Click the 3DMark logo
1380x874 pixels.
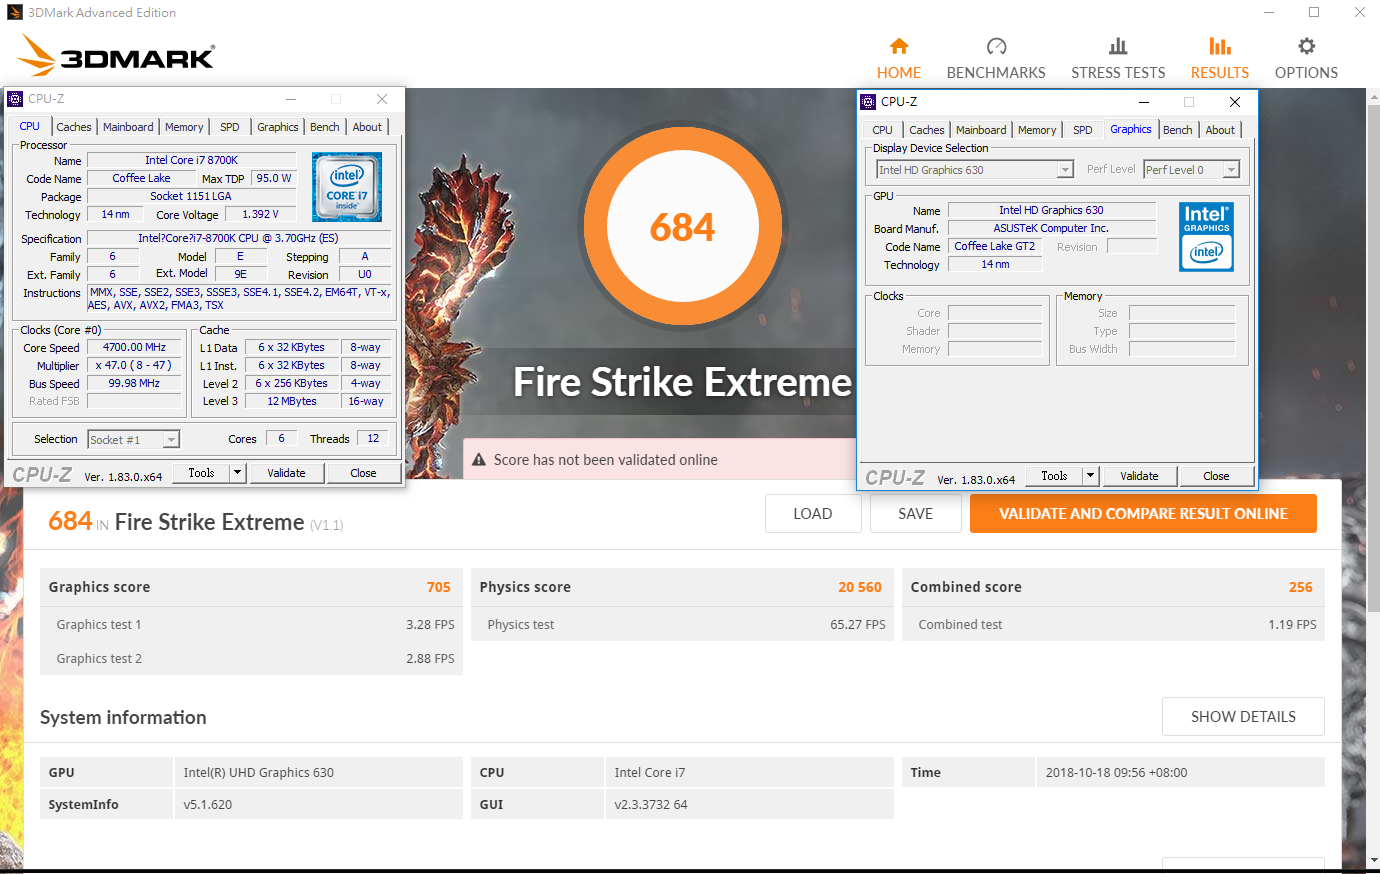click(x=117, y=56)
